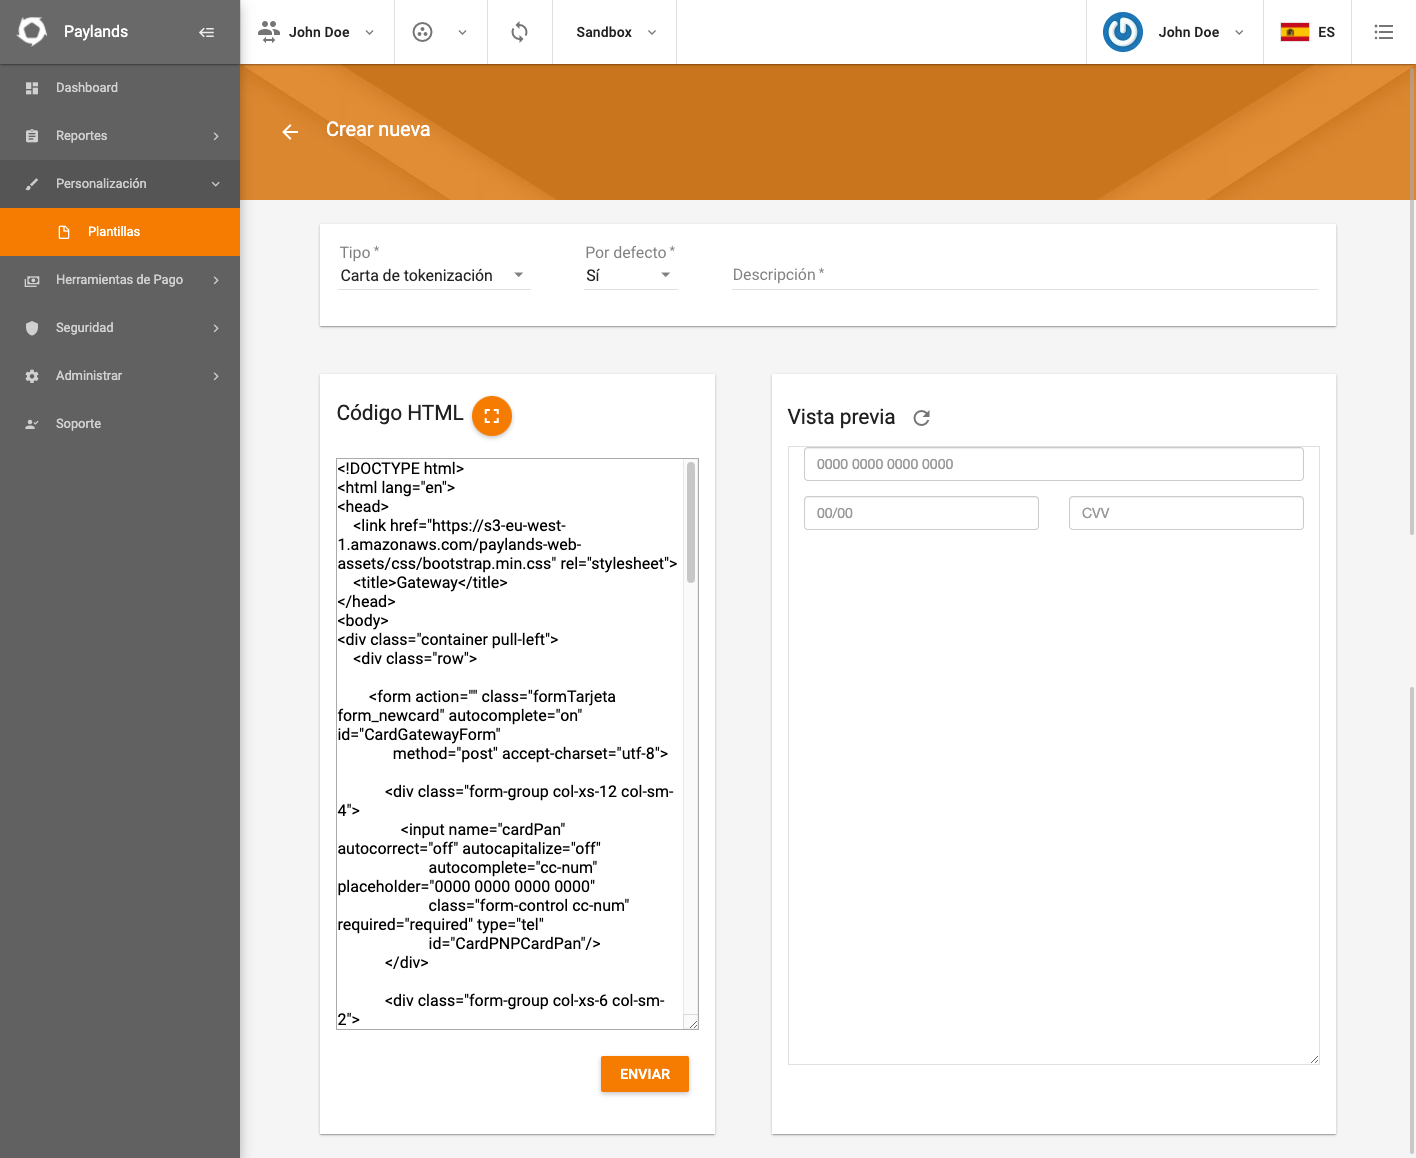This screenshot has height=1158, width=1416.
Task: Click the Paylands logo icon
Action: [32, 31]
